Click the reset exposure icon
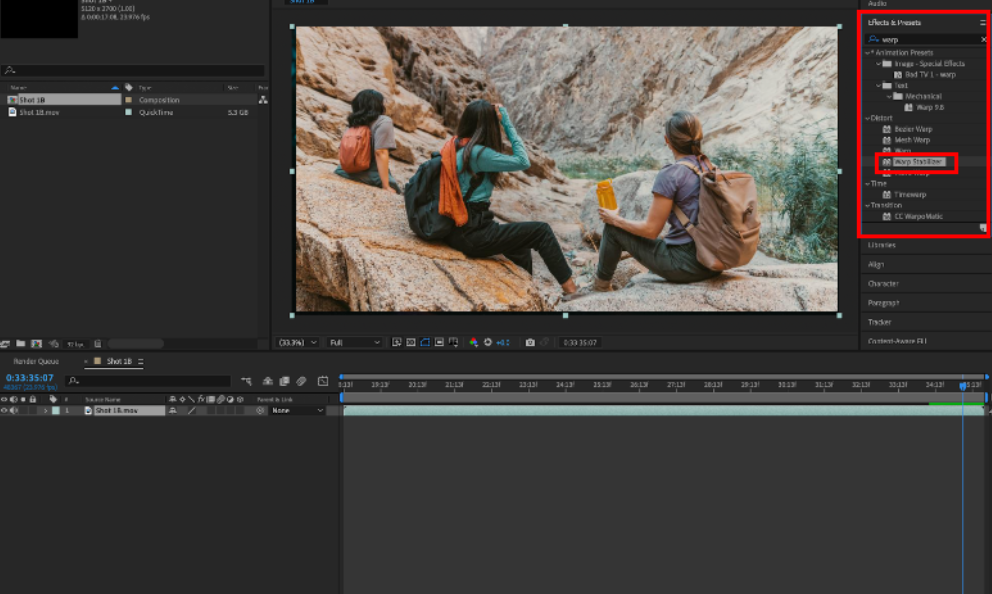This screenshot has height=594, width=992. point(488,342)
